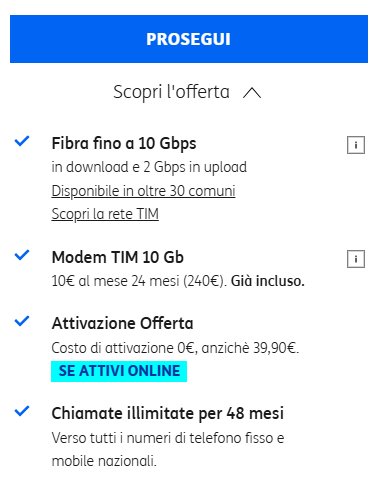Click the Già incluso bold text
This screenshot has height=478, width=382.
[268, 281]
